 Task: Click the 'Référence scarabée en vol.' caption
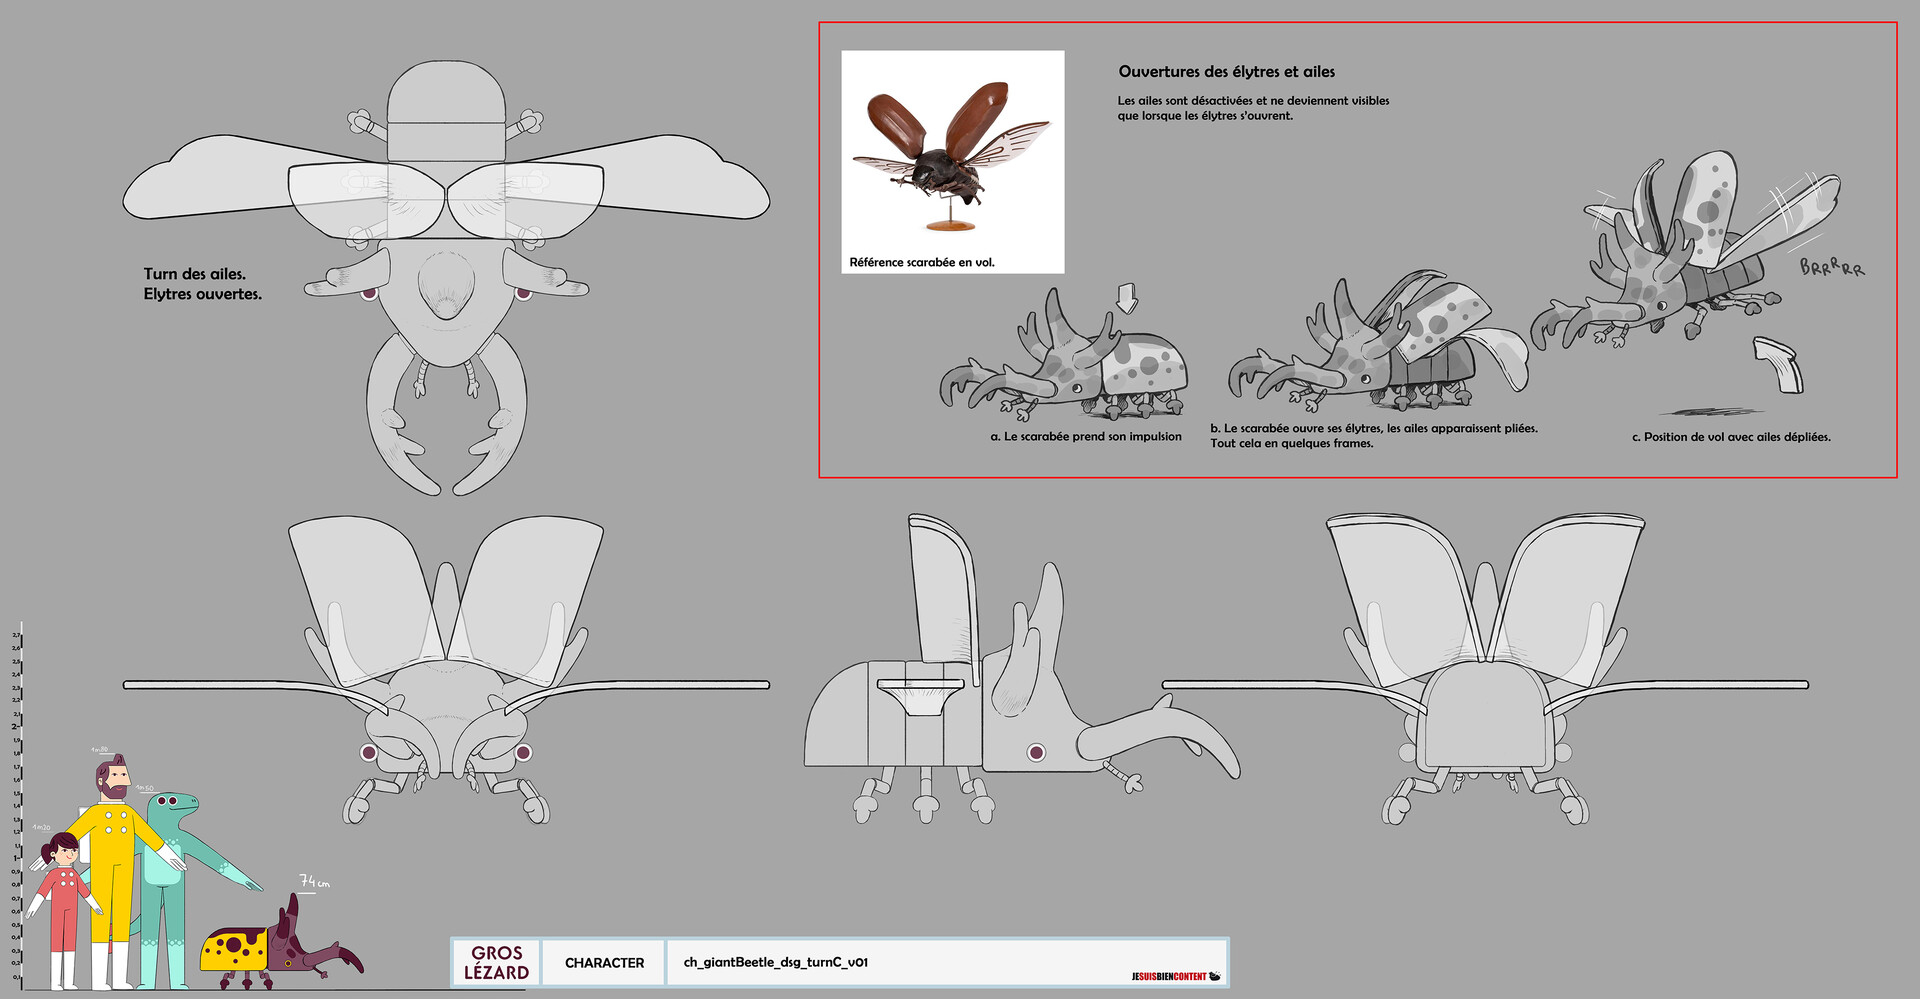click(x=922, y=263)
